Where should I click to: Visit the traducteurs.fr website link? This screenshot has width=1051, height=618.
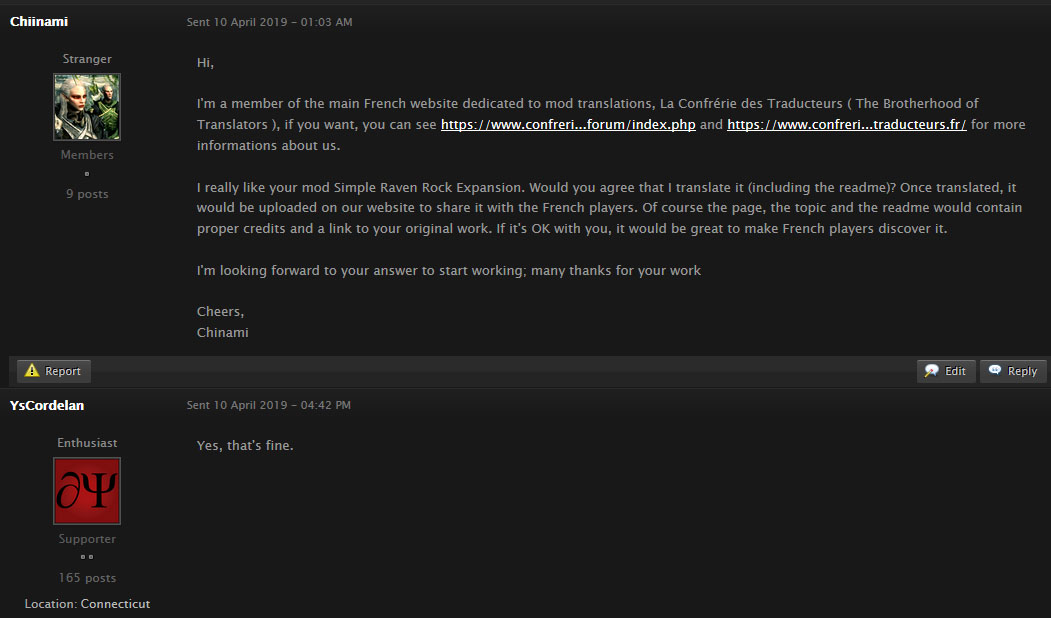(x=846, y=125)
